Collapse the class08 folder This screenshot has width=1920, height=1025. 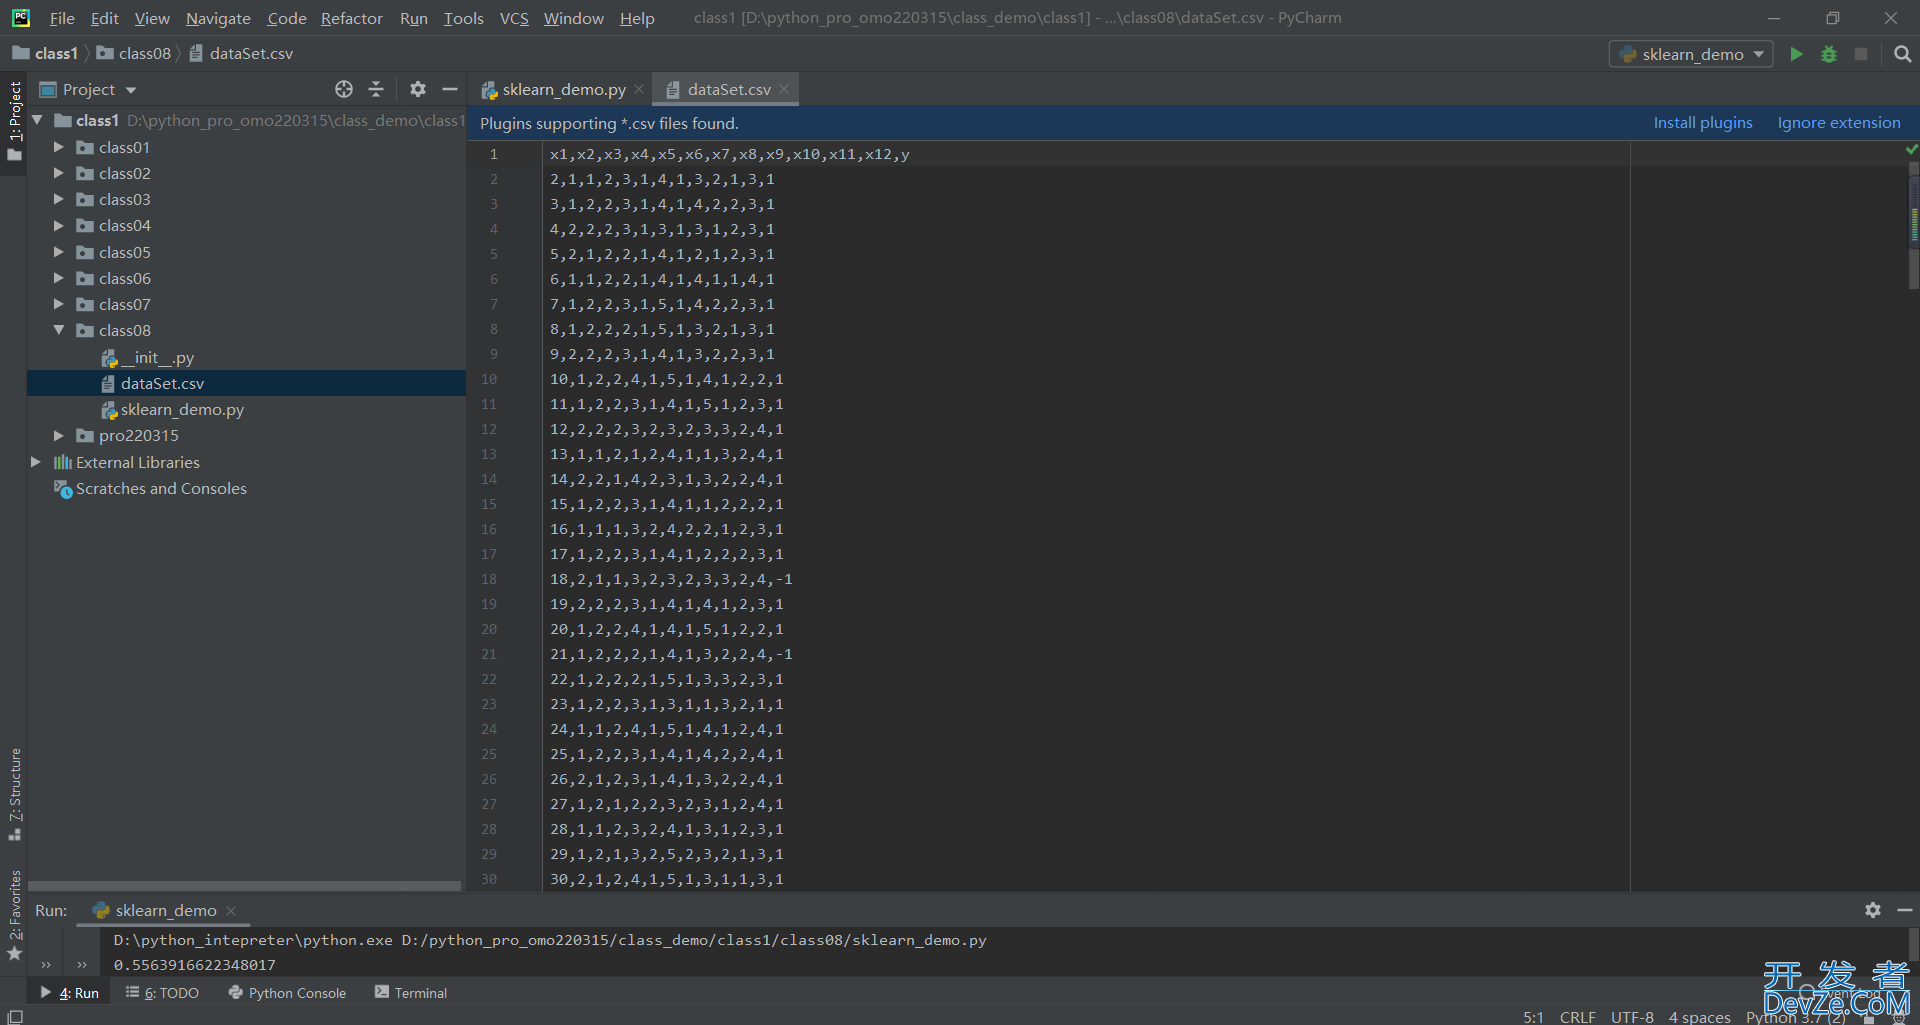59,330
